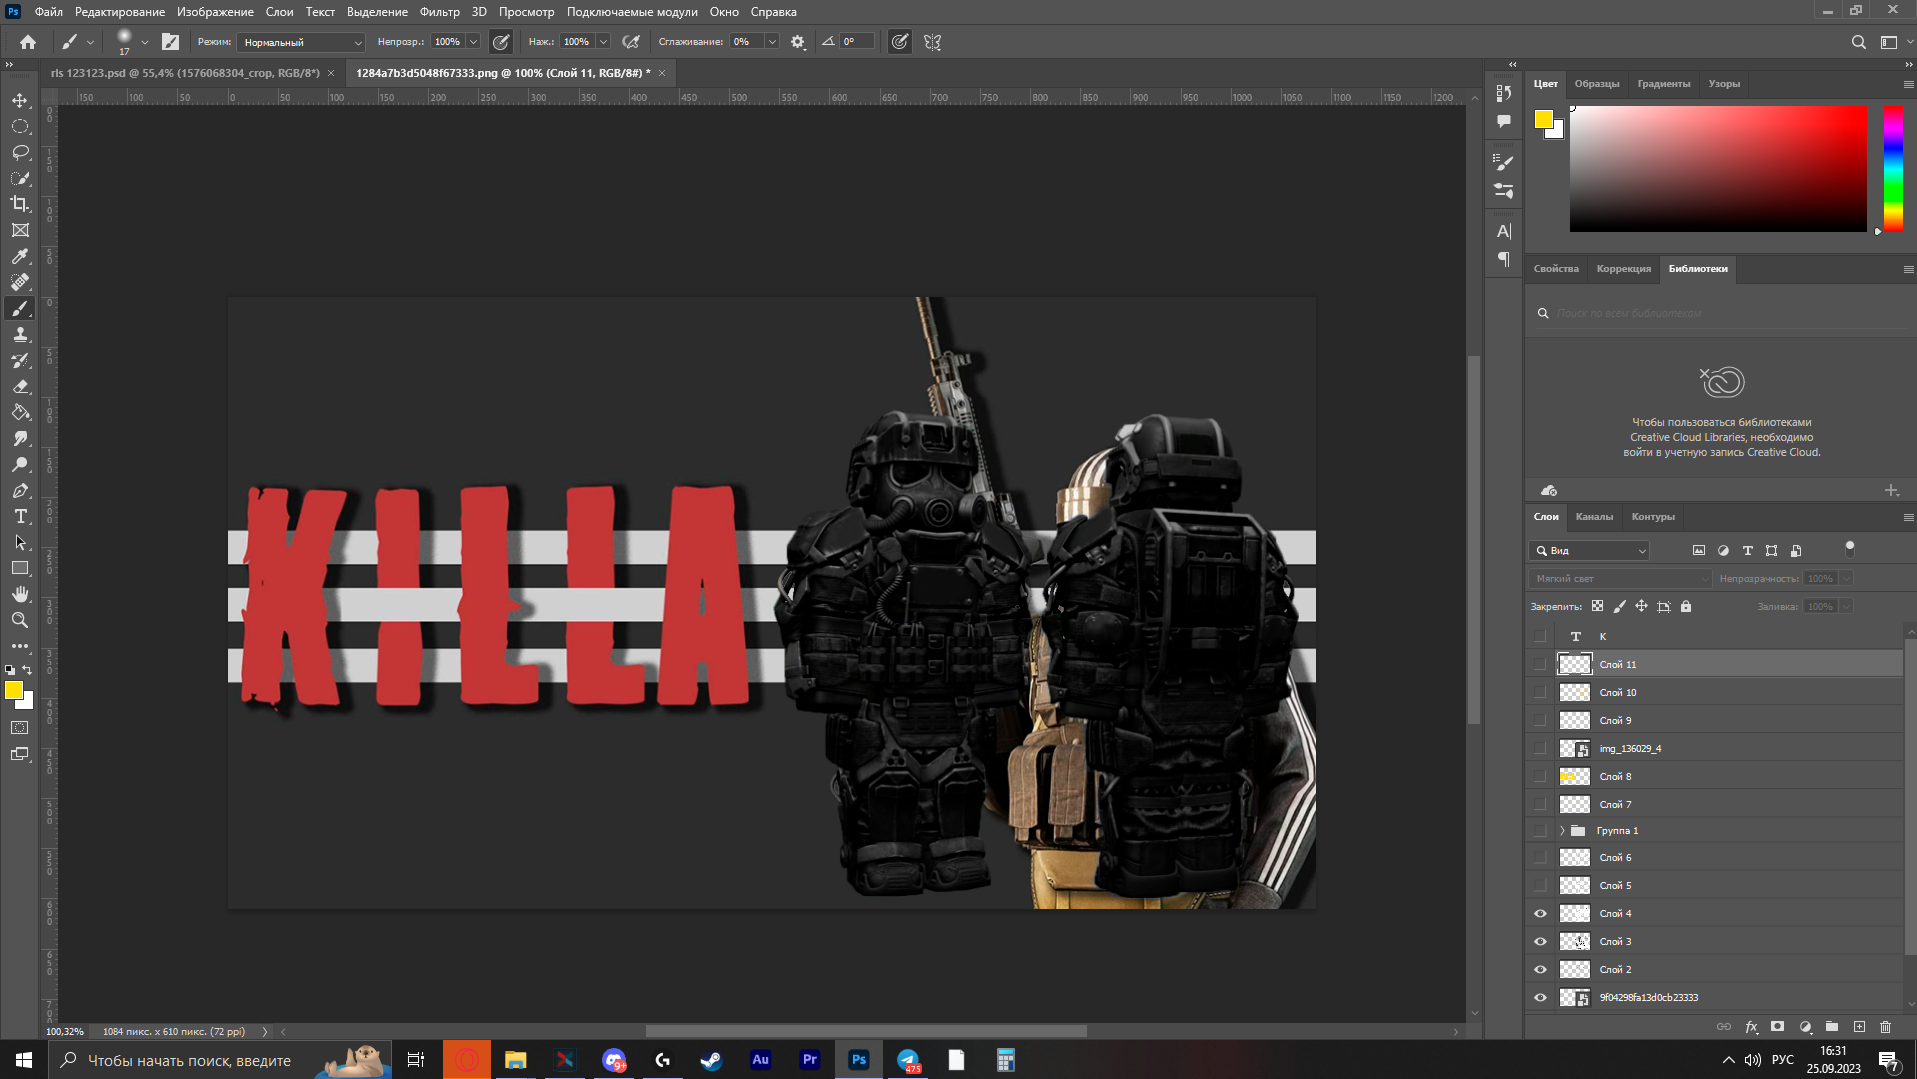The image size is (1917, 1079).
Task: Show the img_136029_4 layer
Action: coord(1540,748)
